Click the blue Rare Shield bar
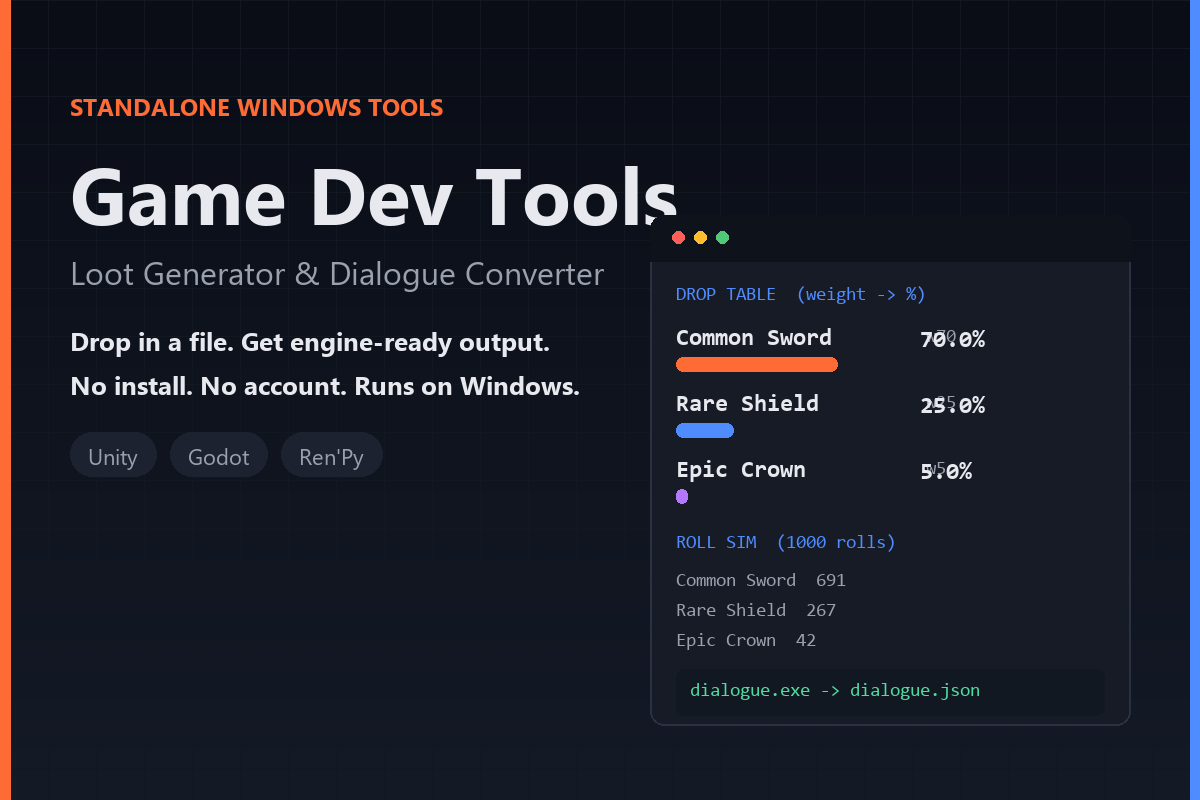 (x=705, y=430)
